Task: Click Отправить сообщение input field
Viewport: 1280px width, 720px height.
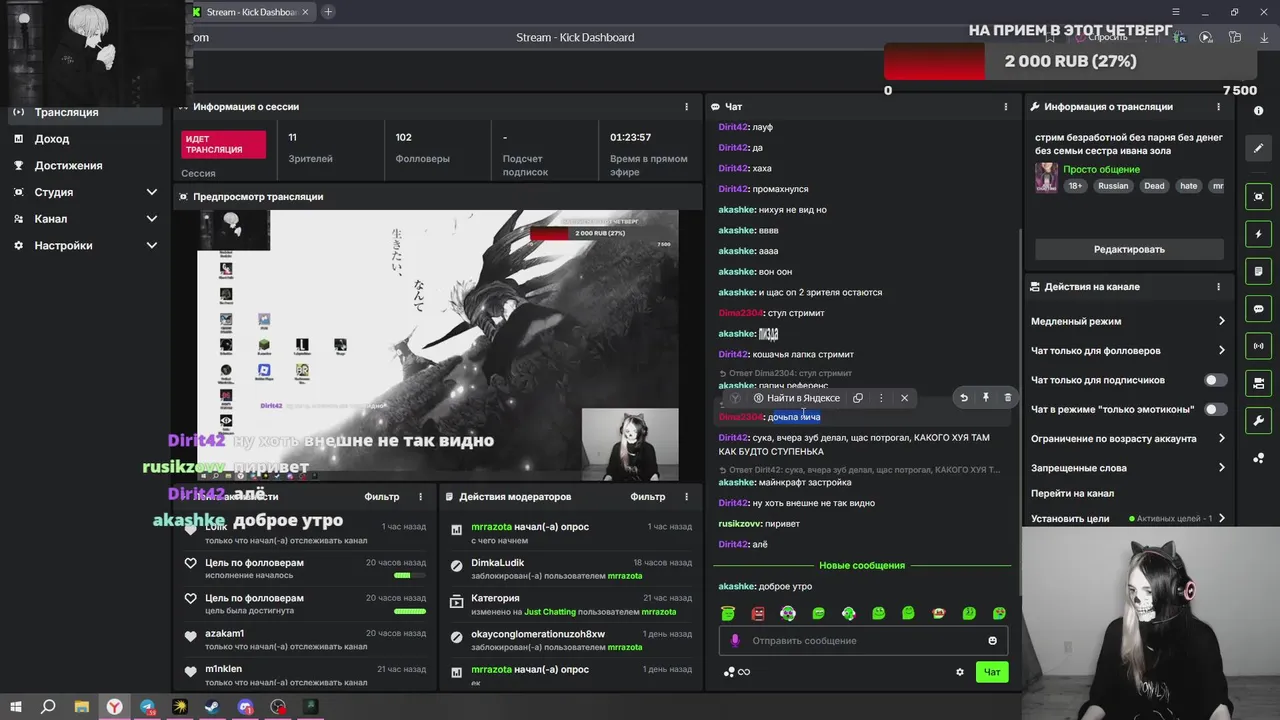Action: click(x=864, y=641)
